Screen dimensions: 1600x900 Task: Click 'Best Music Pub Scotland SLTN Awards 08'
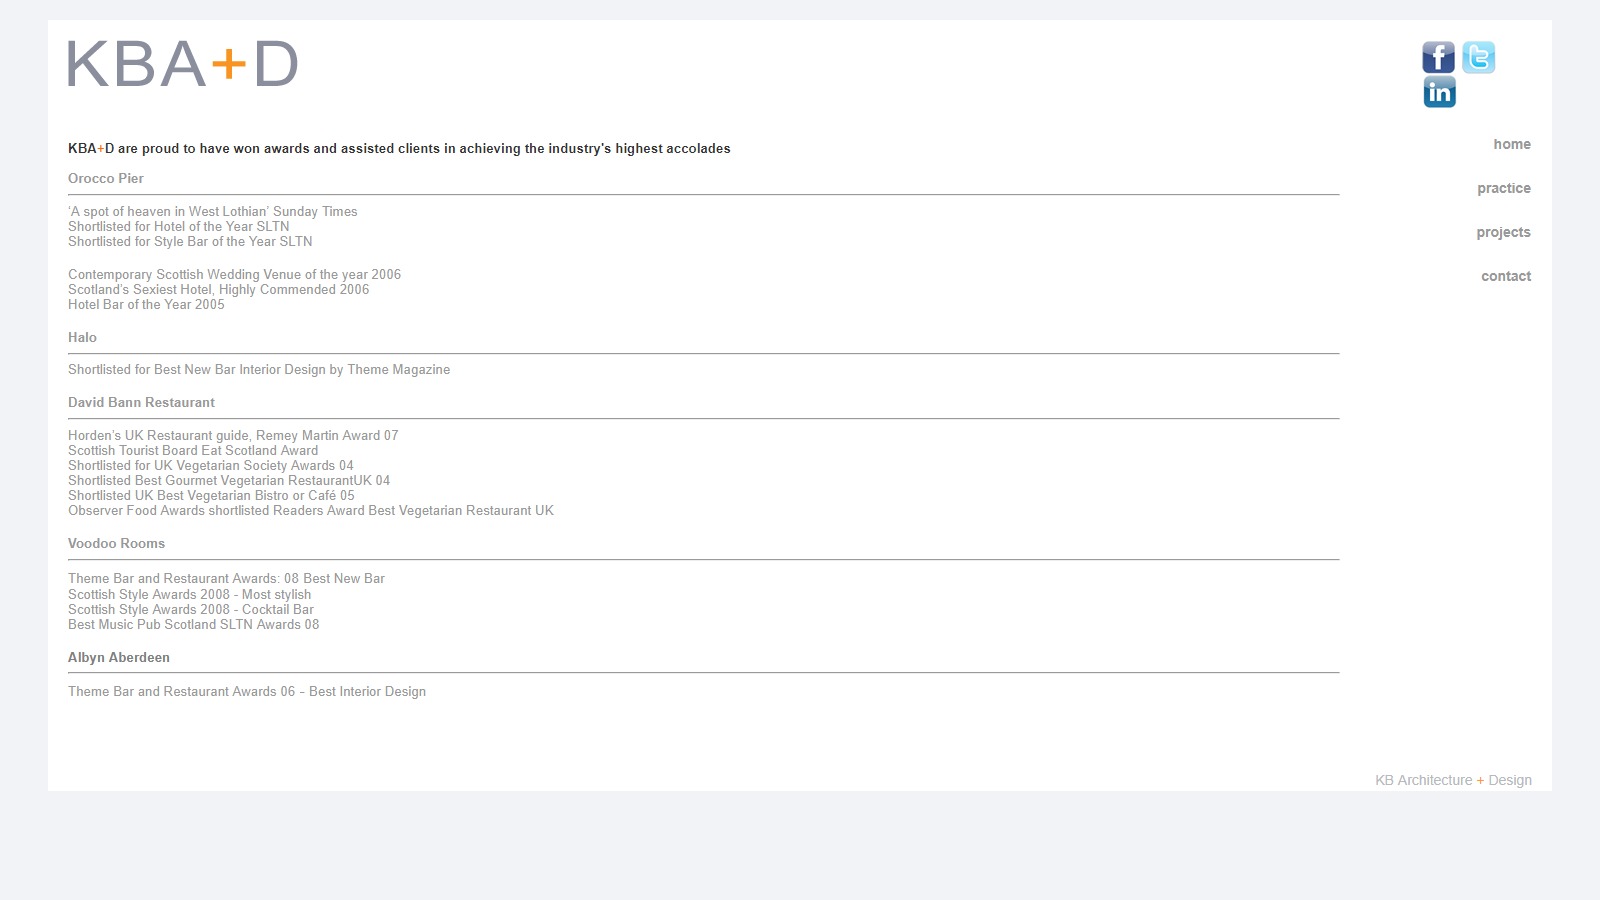click(194, 624)
